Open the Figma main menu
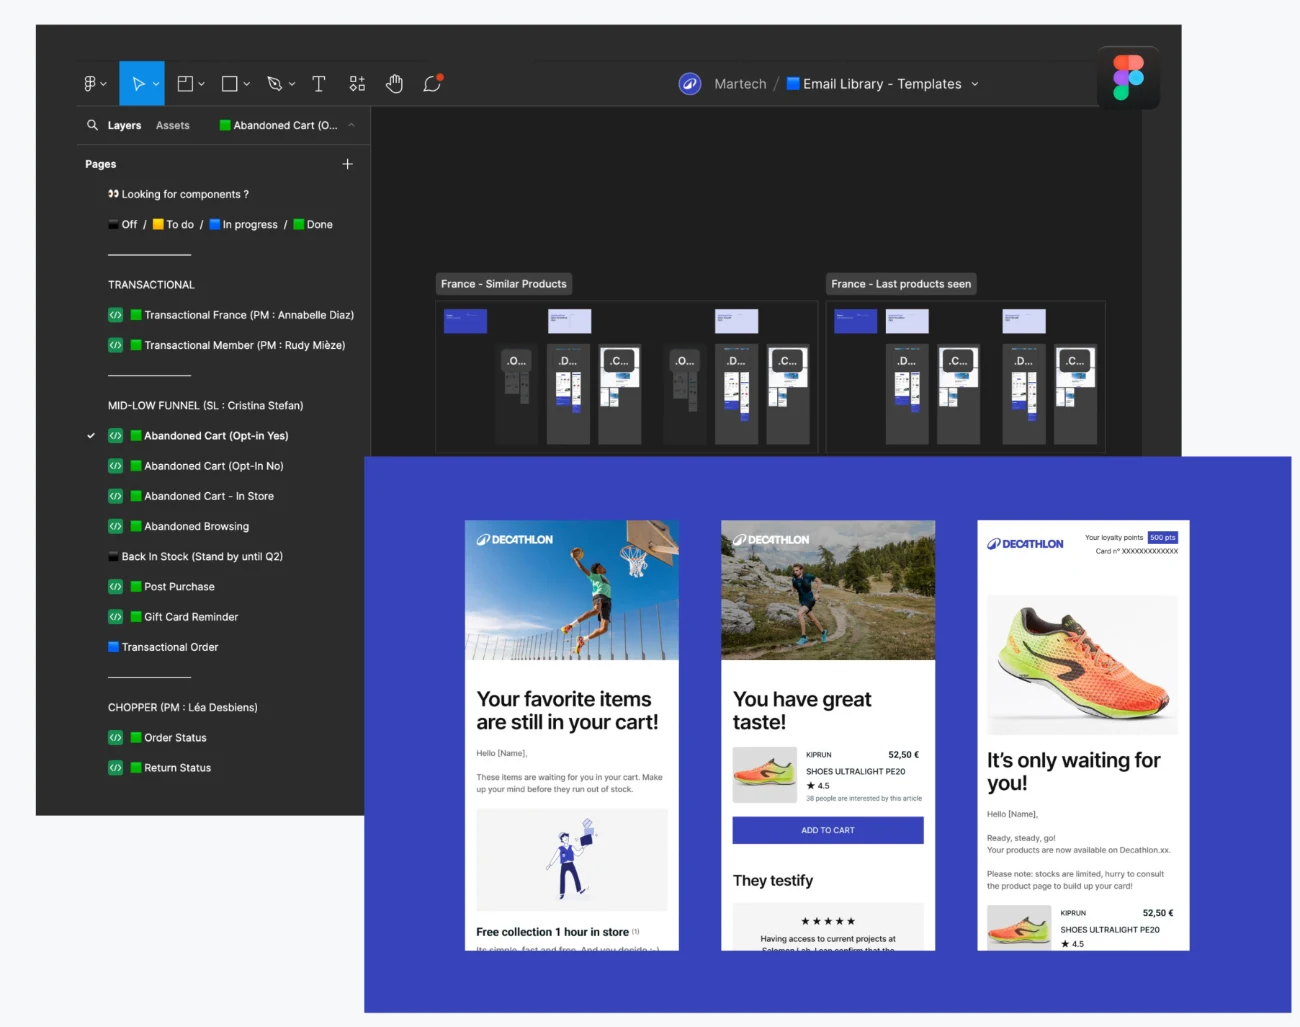Image resolution: width=1300 pixels, height=1027 pixels. click(90, 84)
